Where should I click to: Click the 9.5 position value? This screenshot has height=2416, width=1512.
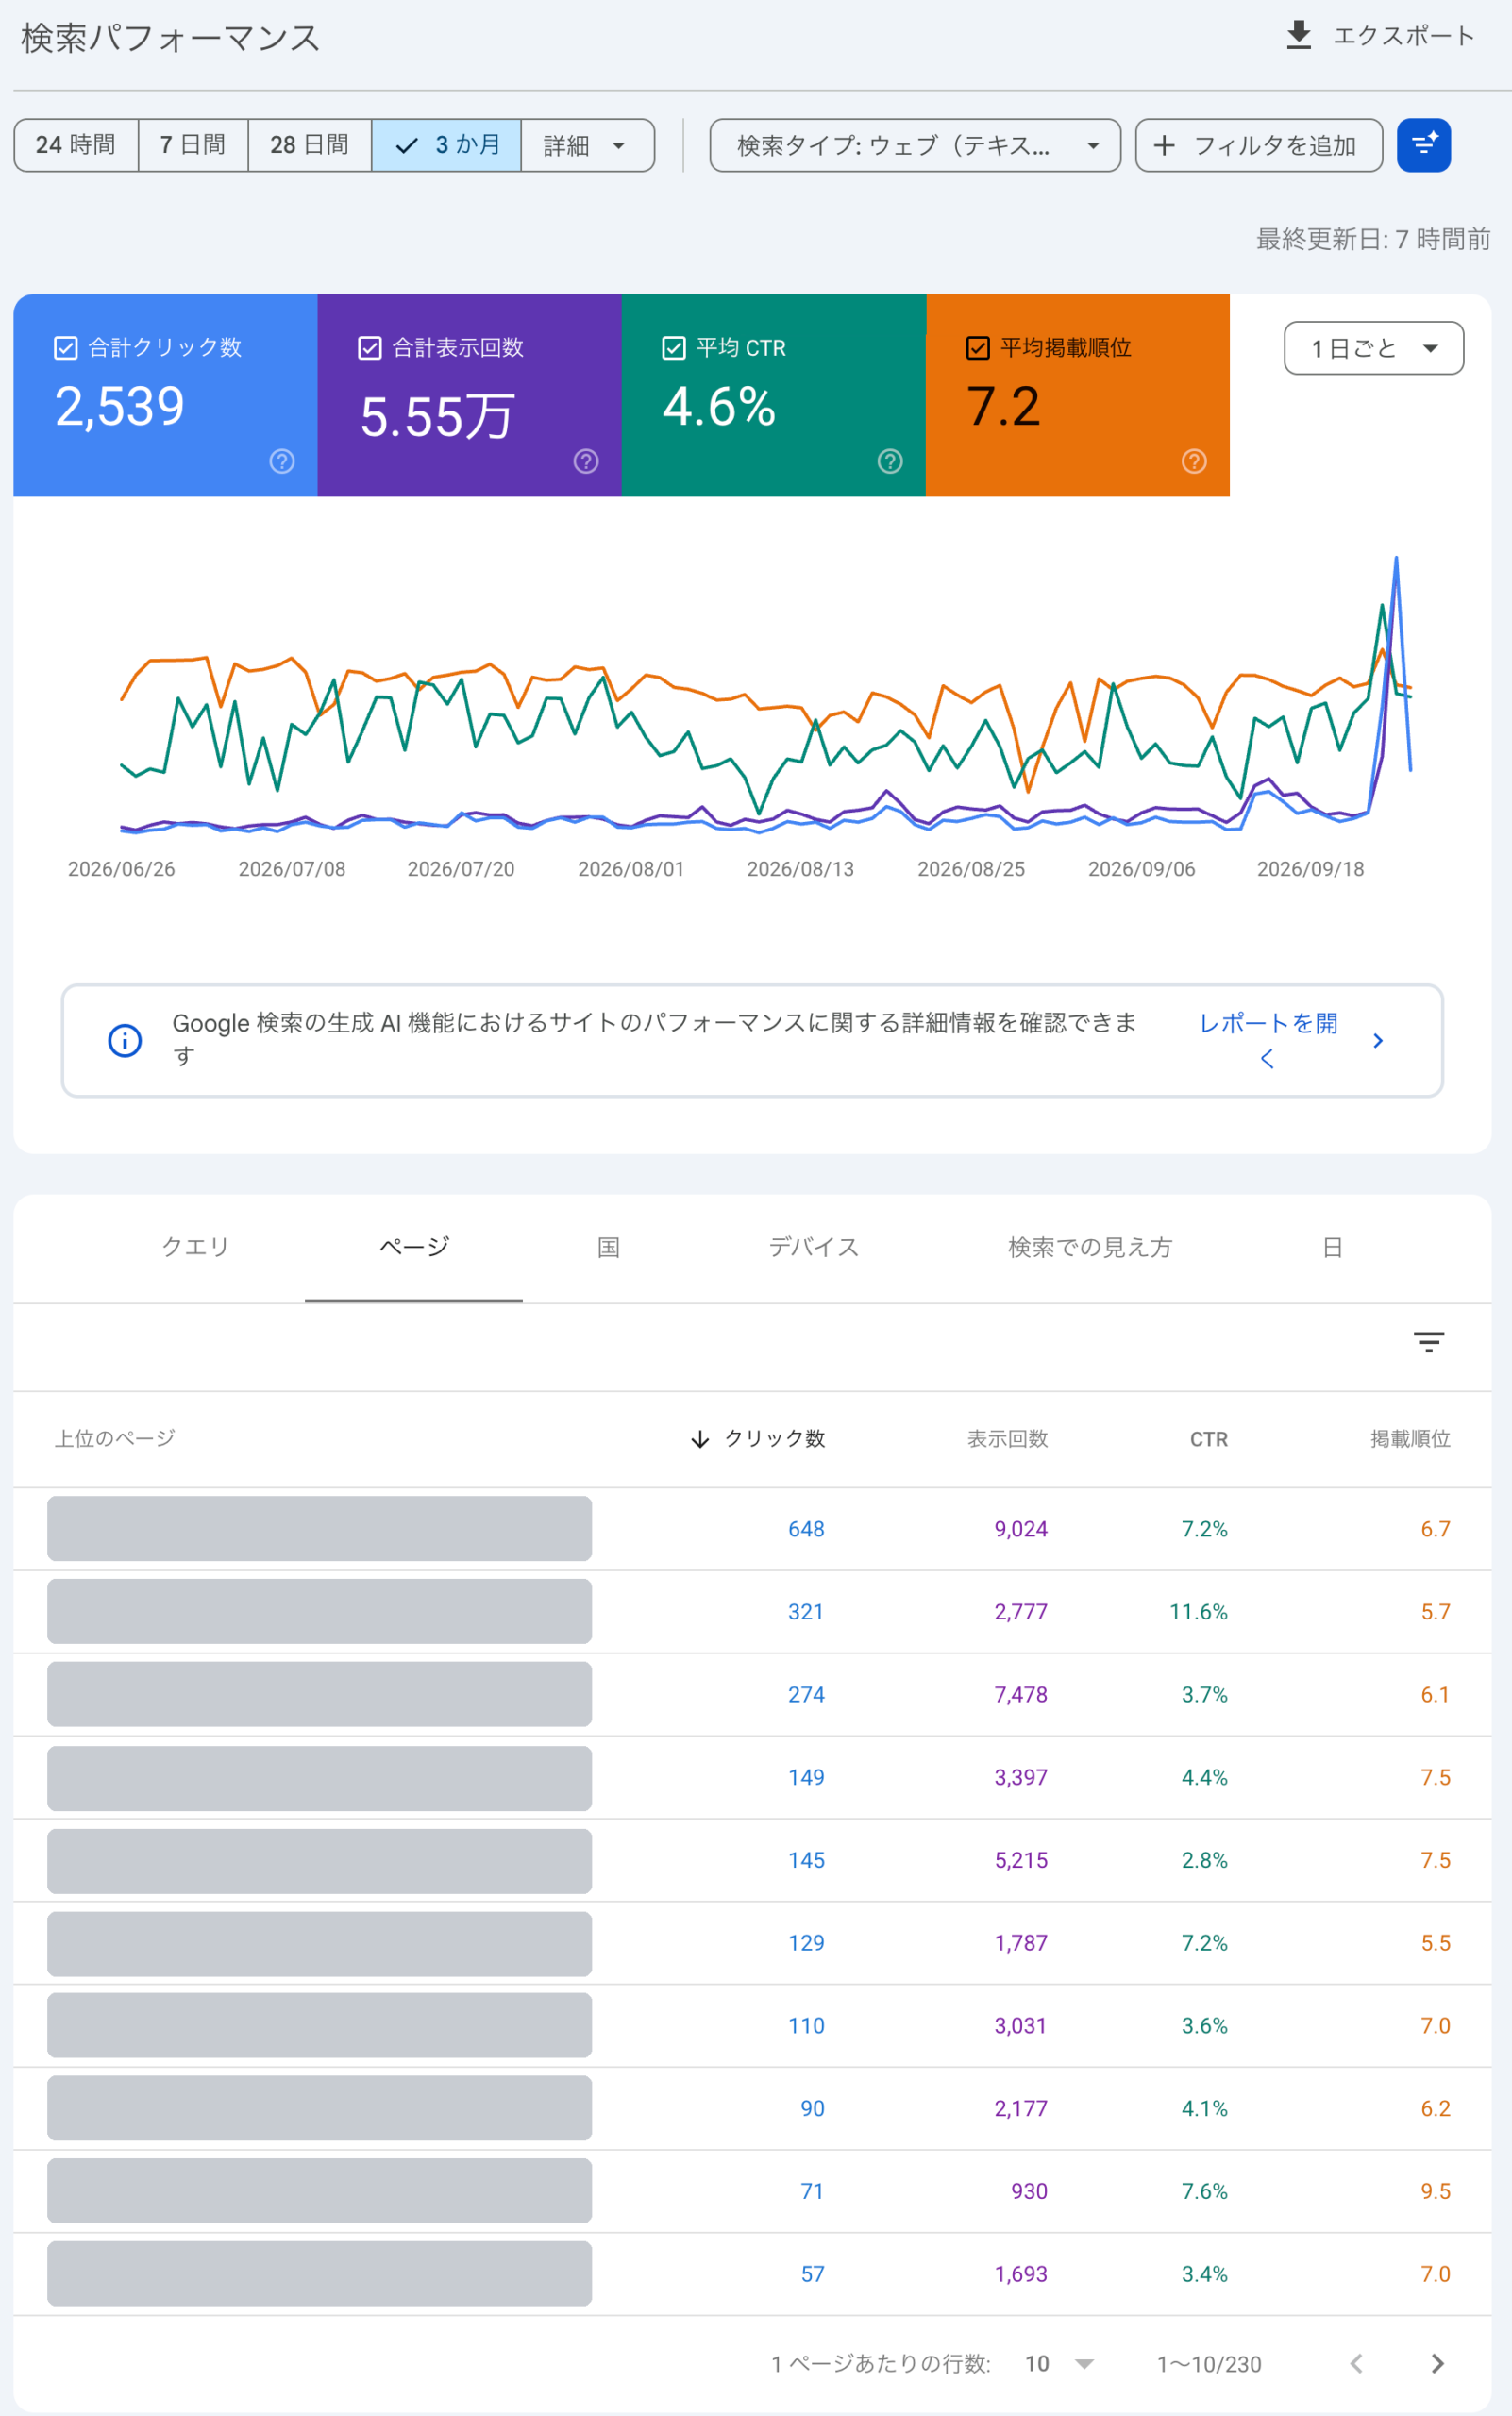[1435, 2191]
